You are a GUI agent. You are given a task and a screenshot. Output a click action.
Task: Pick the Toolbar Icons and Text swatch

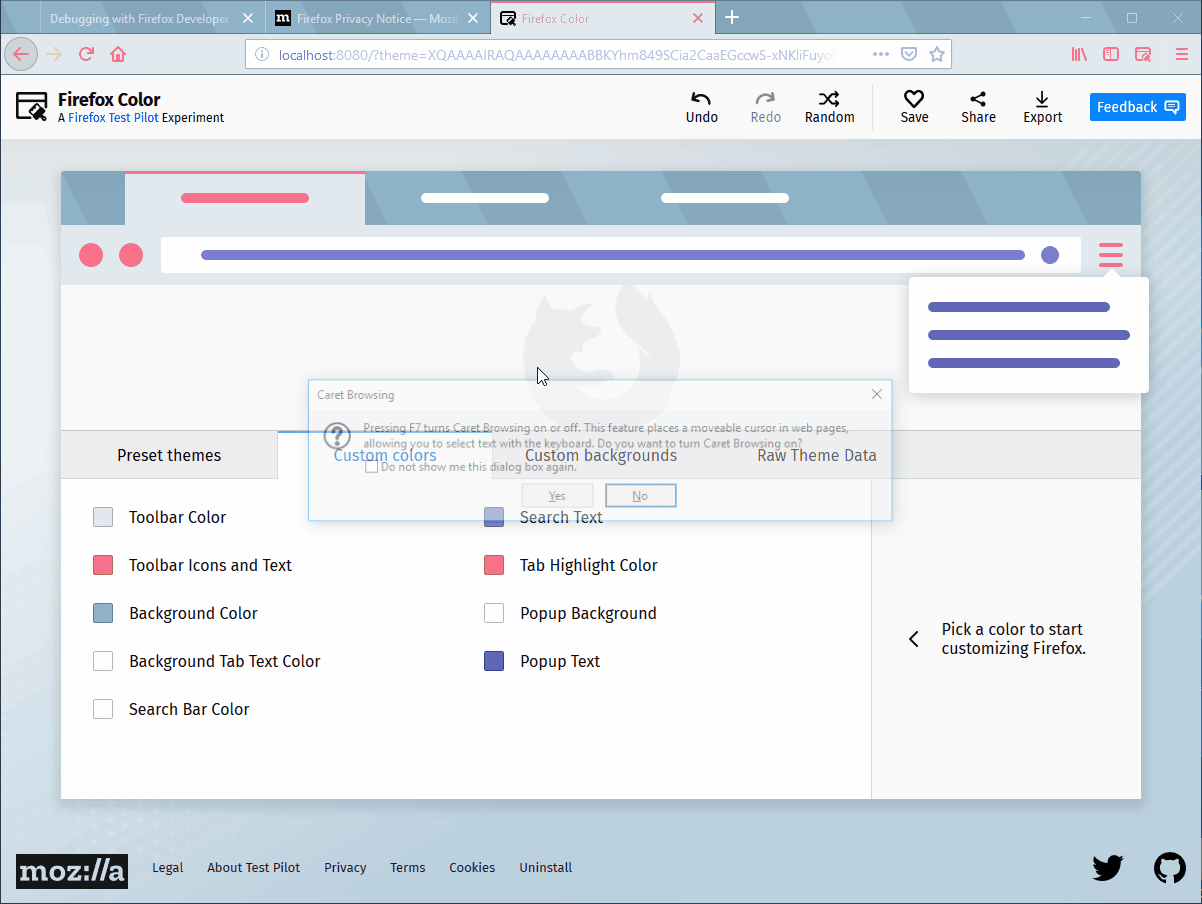coord(103,565)
